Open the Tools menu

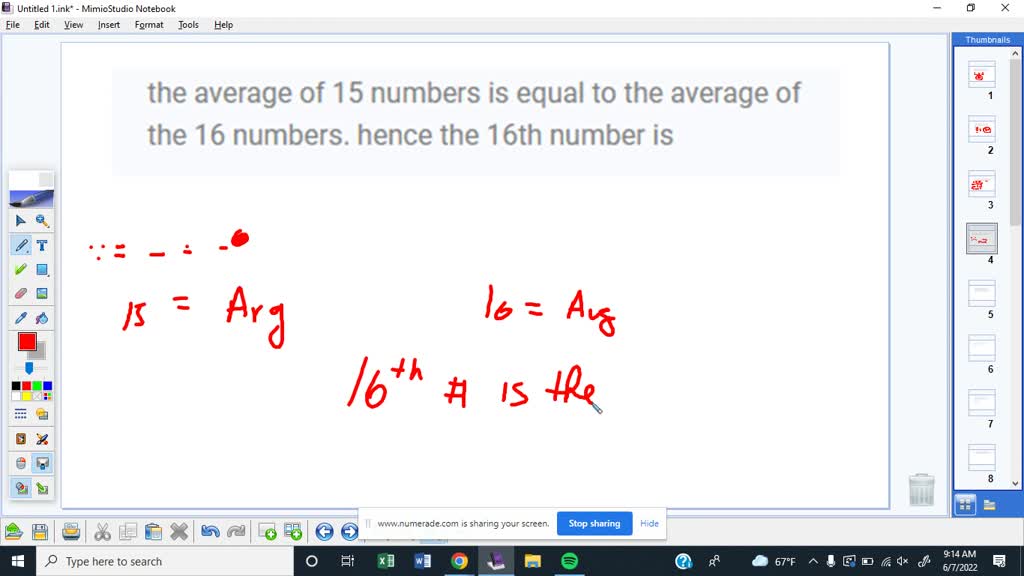pyautogui.click(x=187, y=24)
